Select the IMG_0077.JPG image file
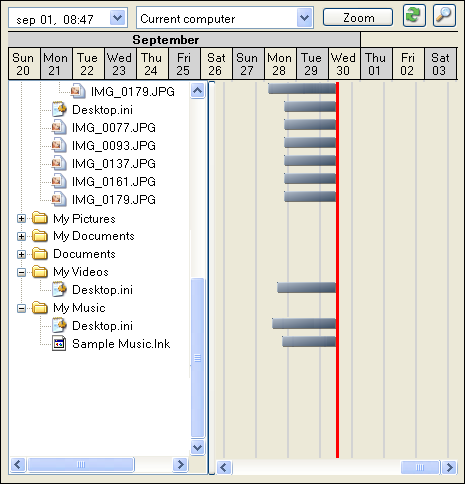 click(114, 128)
